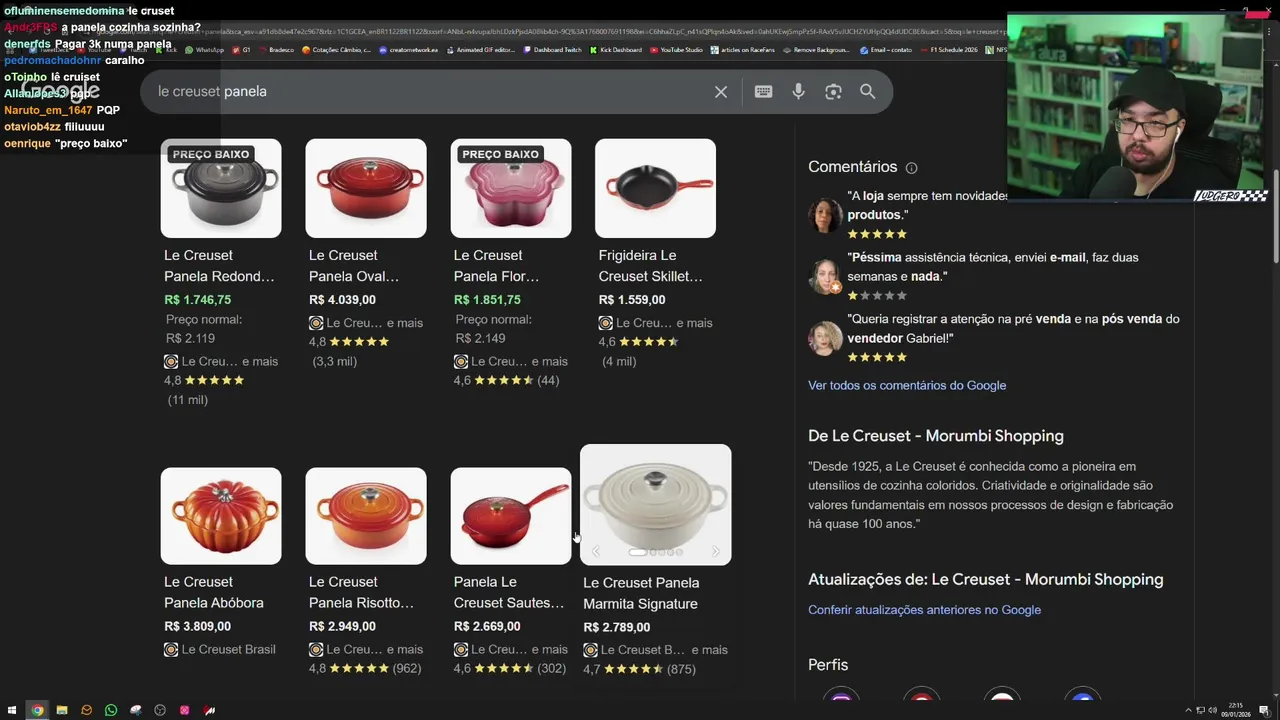
Task: Open Le Creuset Panela Oval product title
Action: (354, 266)
